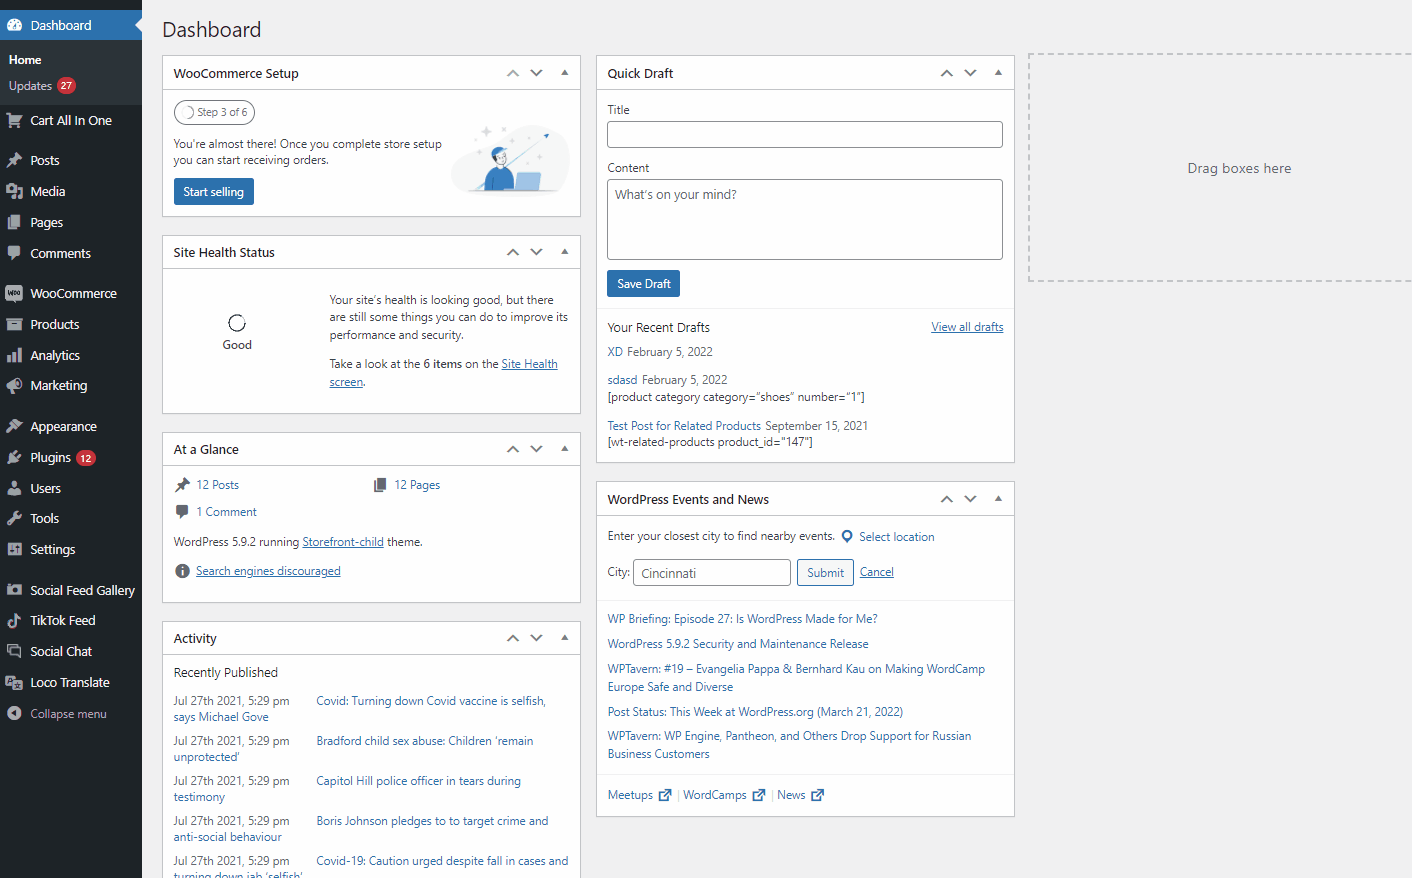1412x878 pixels.
Task: Submit the city for nearby events
Action: 825,573
